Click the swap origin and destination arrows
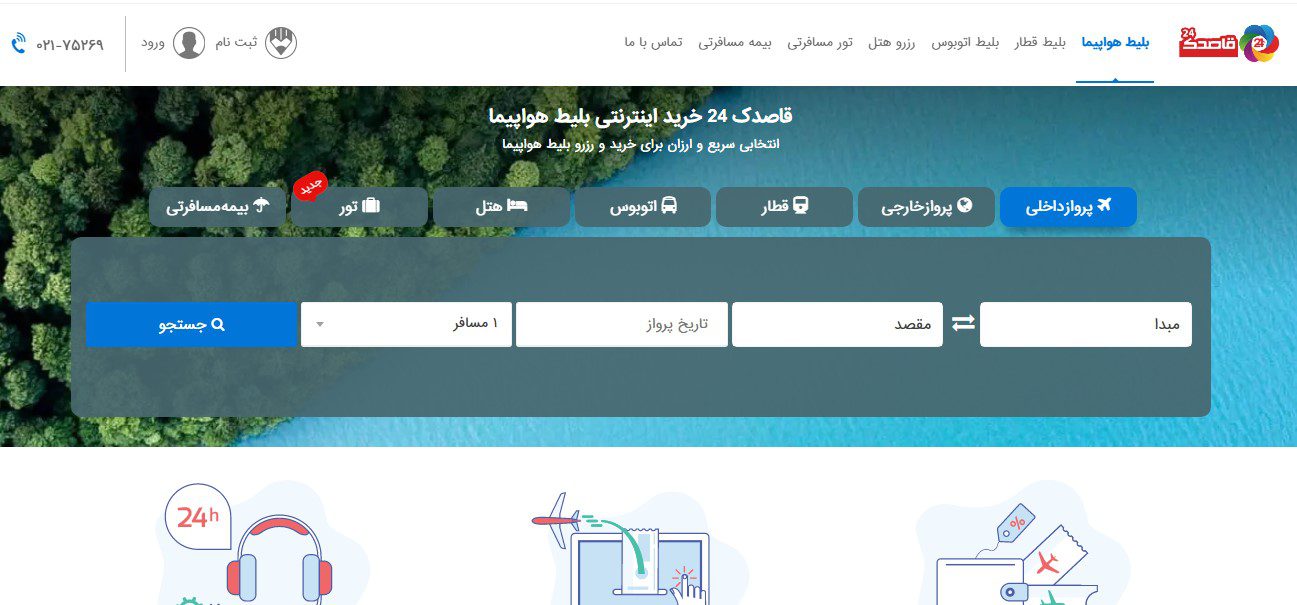 click(x=961, y=323)
